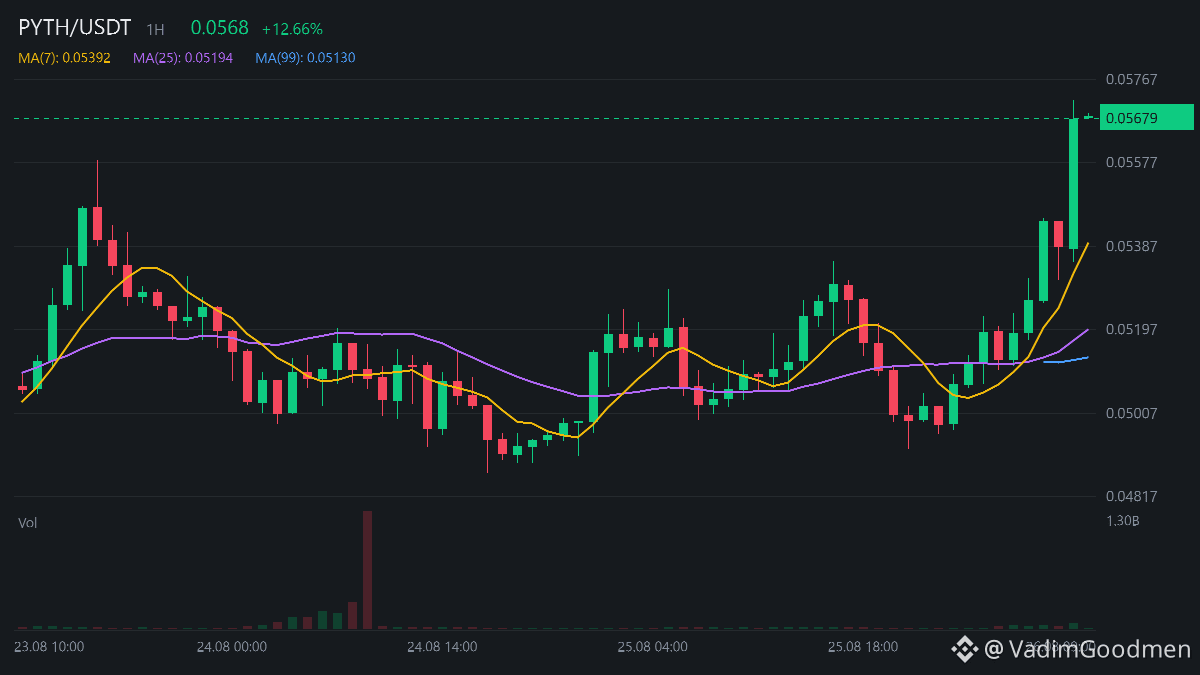This screenshot has width=1200, height=675.
Task: Click the 25.08 18:00 time label
Action: (x=863, y=647)
